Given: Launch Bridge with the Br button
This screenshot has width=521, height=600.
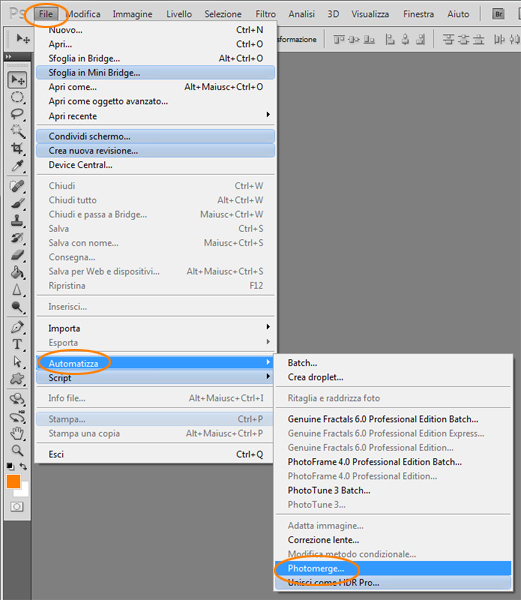Looking at the screenshot, I should click(x=498, y=14).
